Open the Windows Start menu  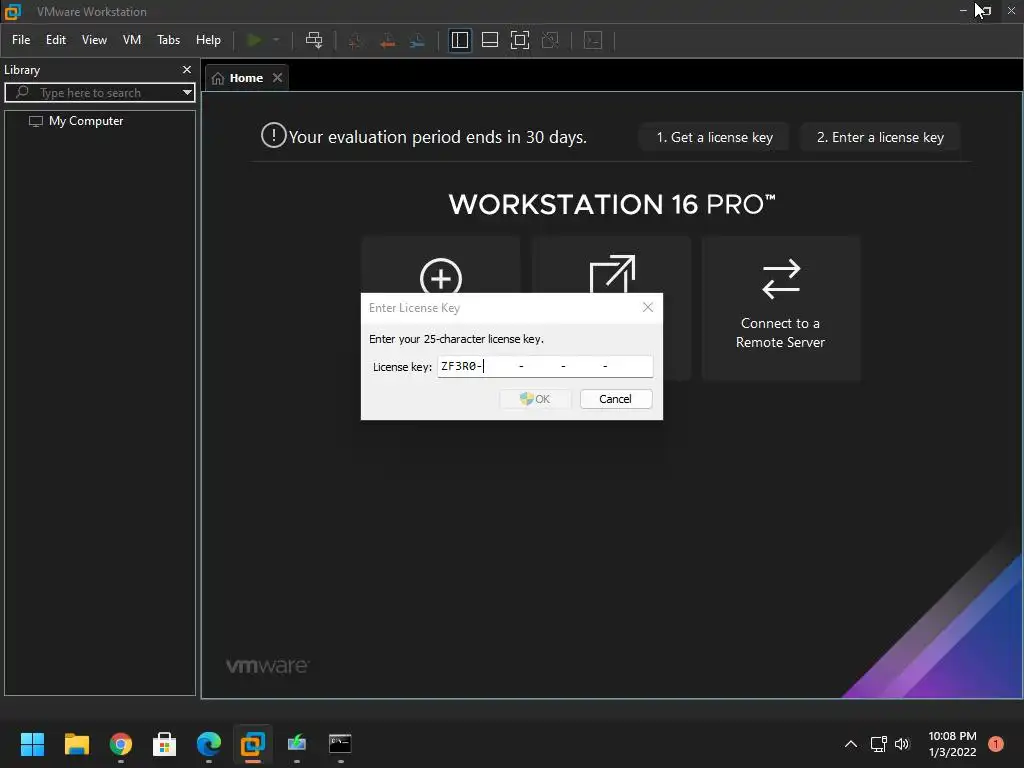32,744
